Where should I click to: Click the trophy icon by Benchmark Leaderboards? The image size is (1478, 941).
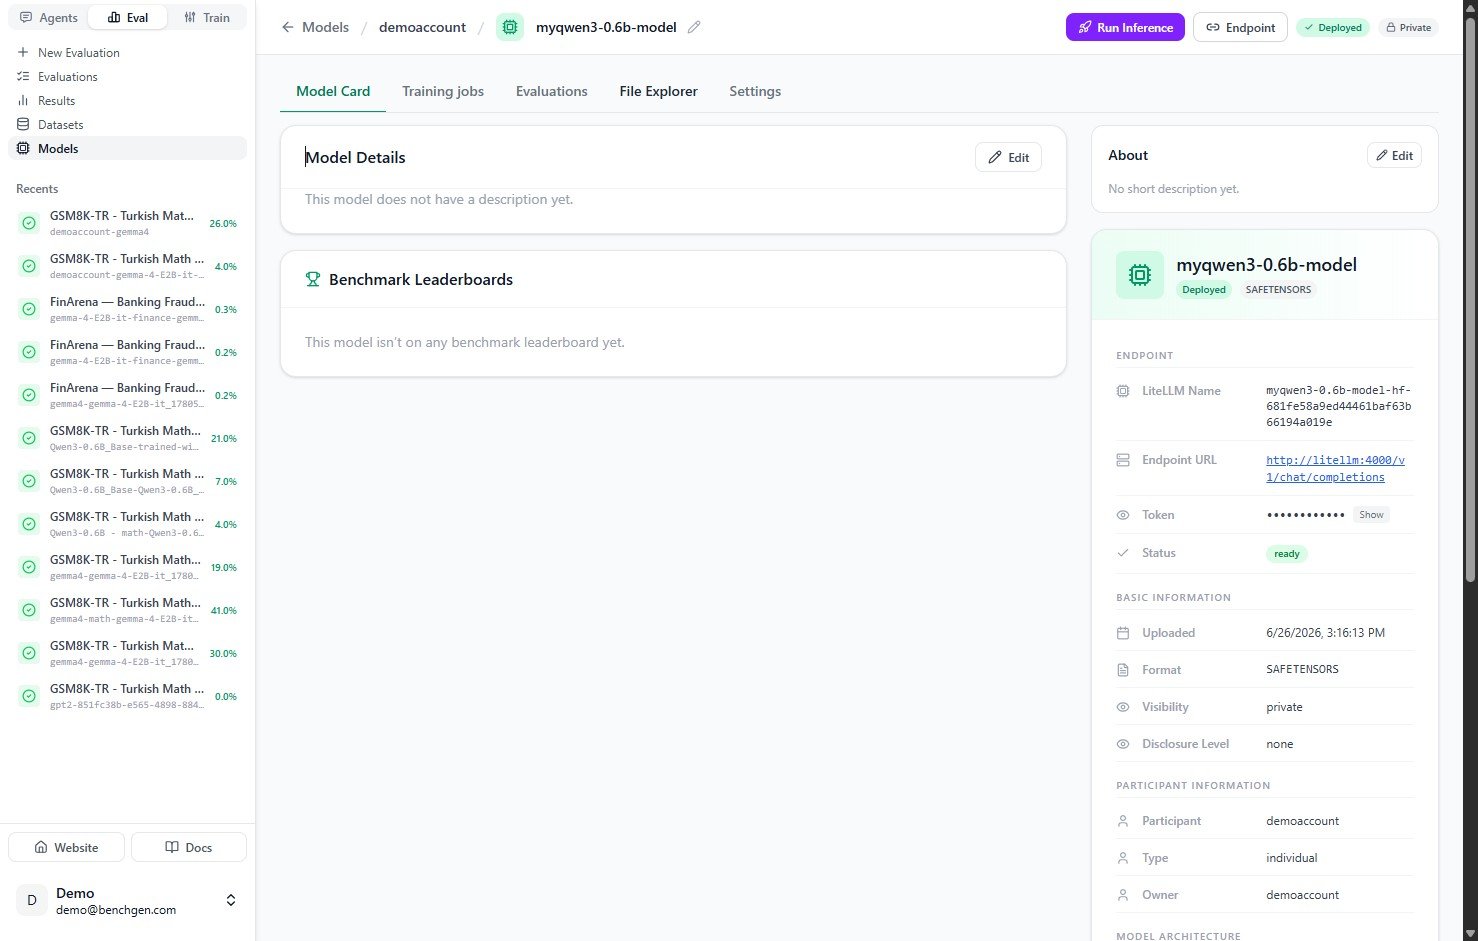(x=313, y=280)
